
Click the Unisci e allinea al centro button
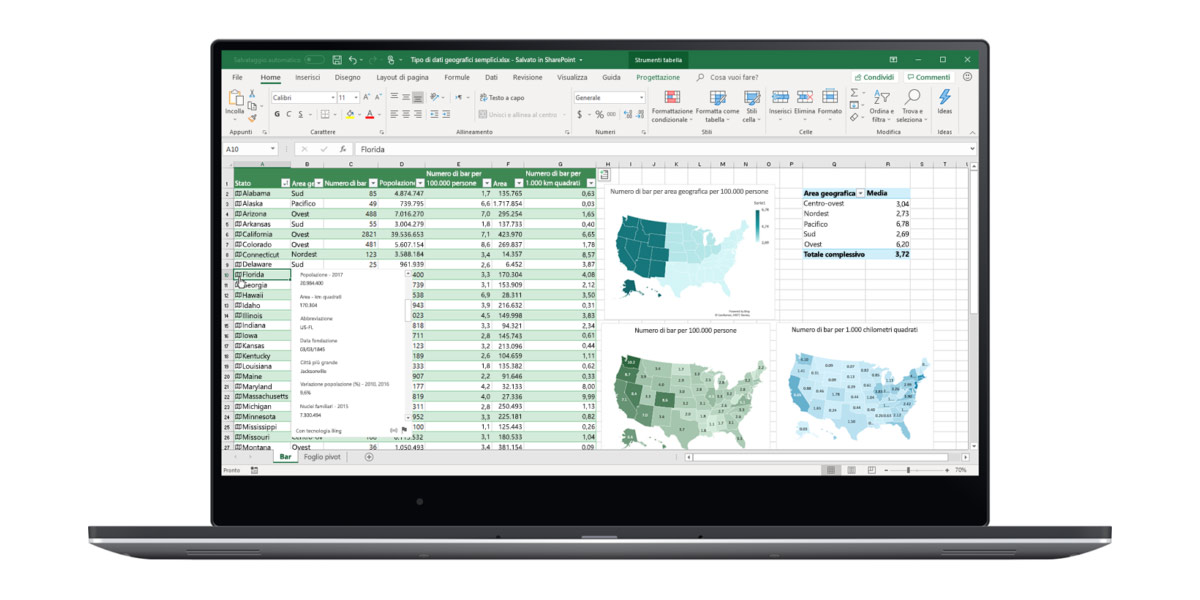click(518, 114)
